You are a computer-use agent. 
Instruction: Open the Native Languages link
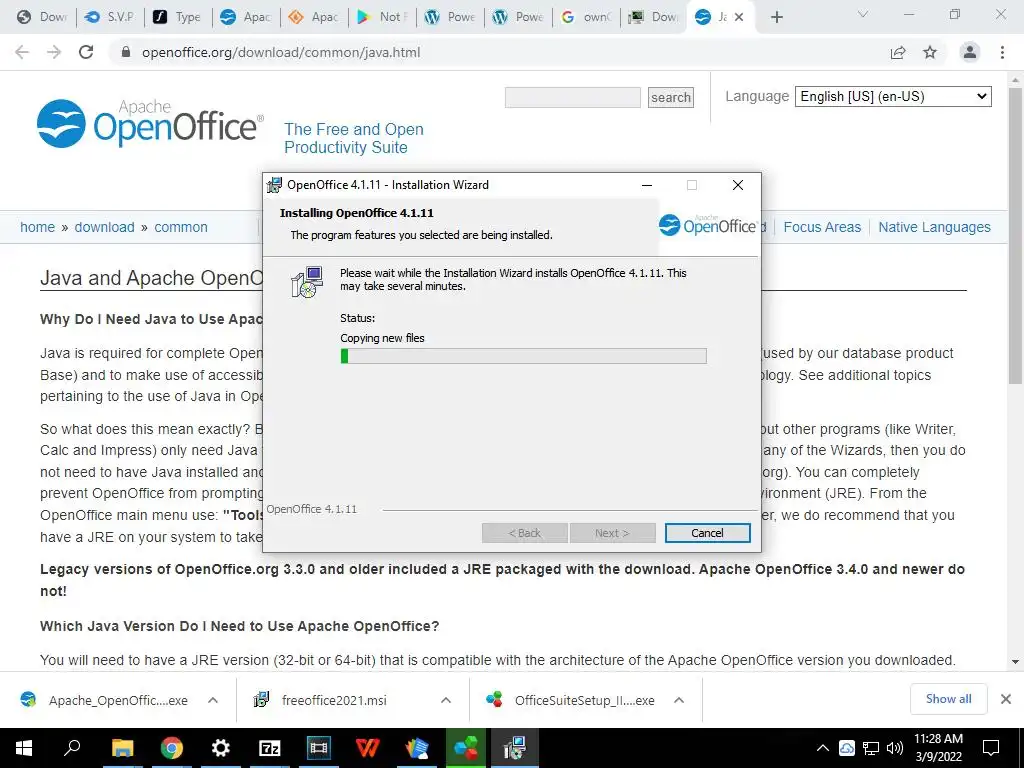pos(934,227)
